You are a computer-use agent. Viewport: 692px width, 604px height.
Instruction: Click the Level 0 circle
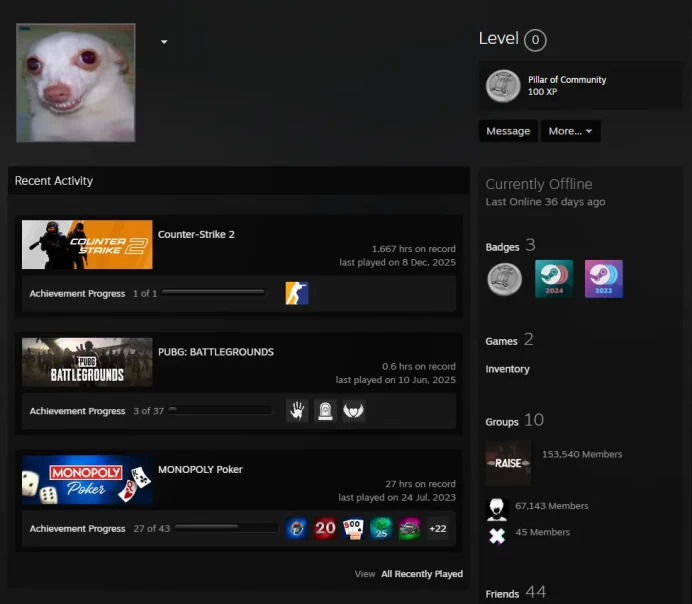(535, 40)
